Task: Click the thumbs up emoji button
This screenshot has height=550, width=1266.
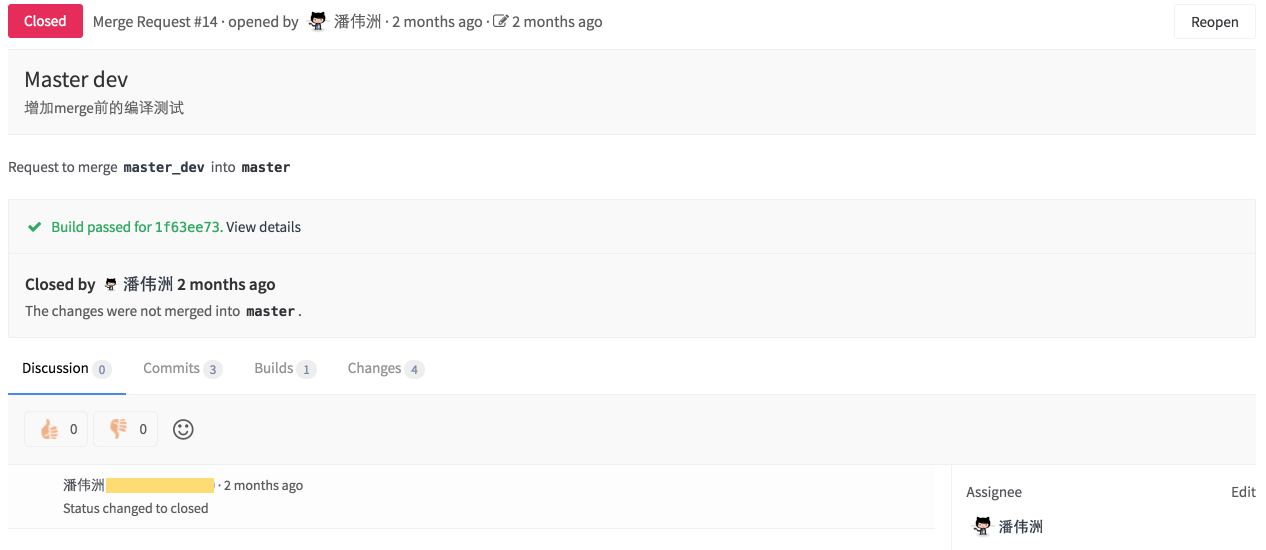Action: coord(56,429)
